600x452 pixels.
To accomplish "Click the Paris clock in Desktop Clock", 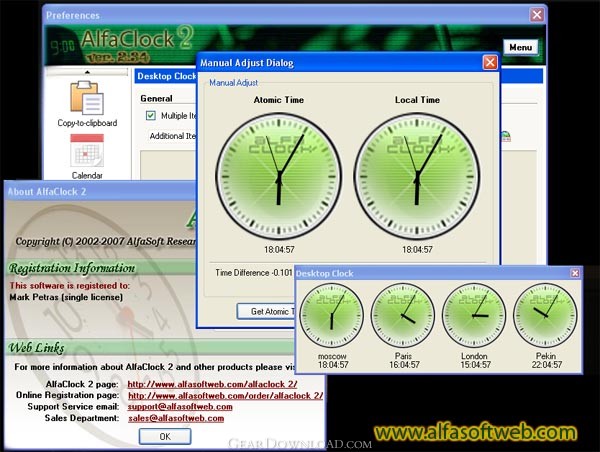I will [403, 316].
